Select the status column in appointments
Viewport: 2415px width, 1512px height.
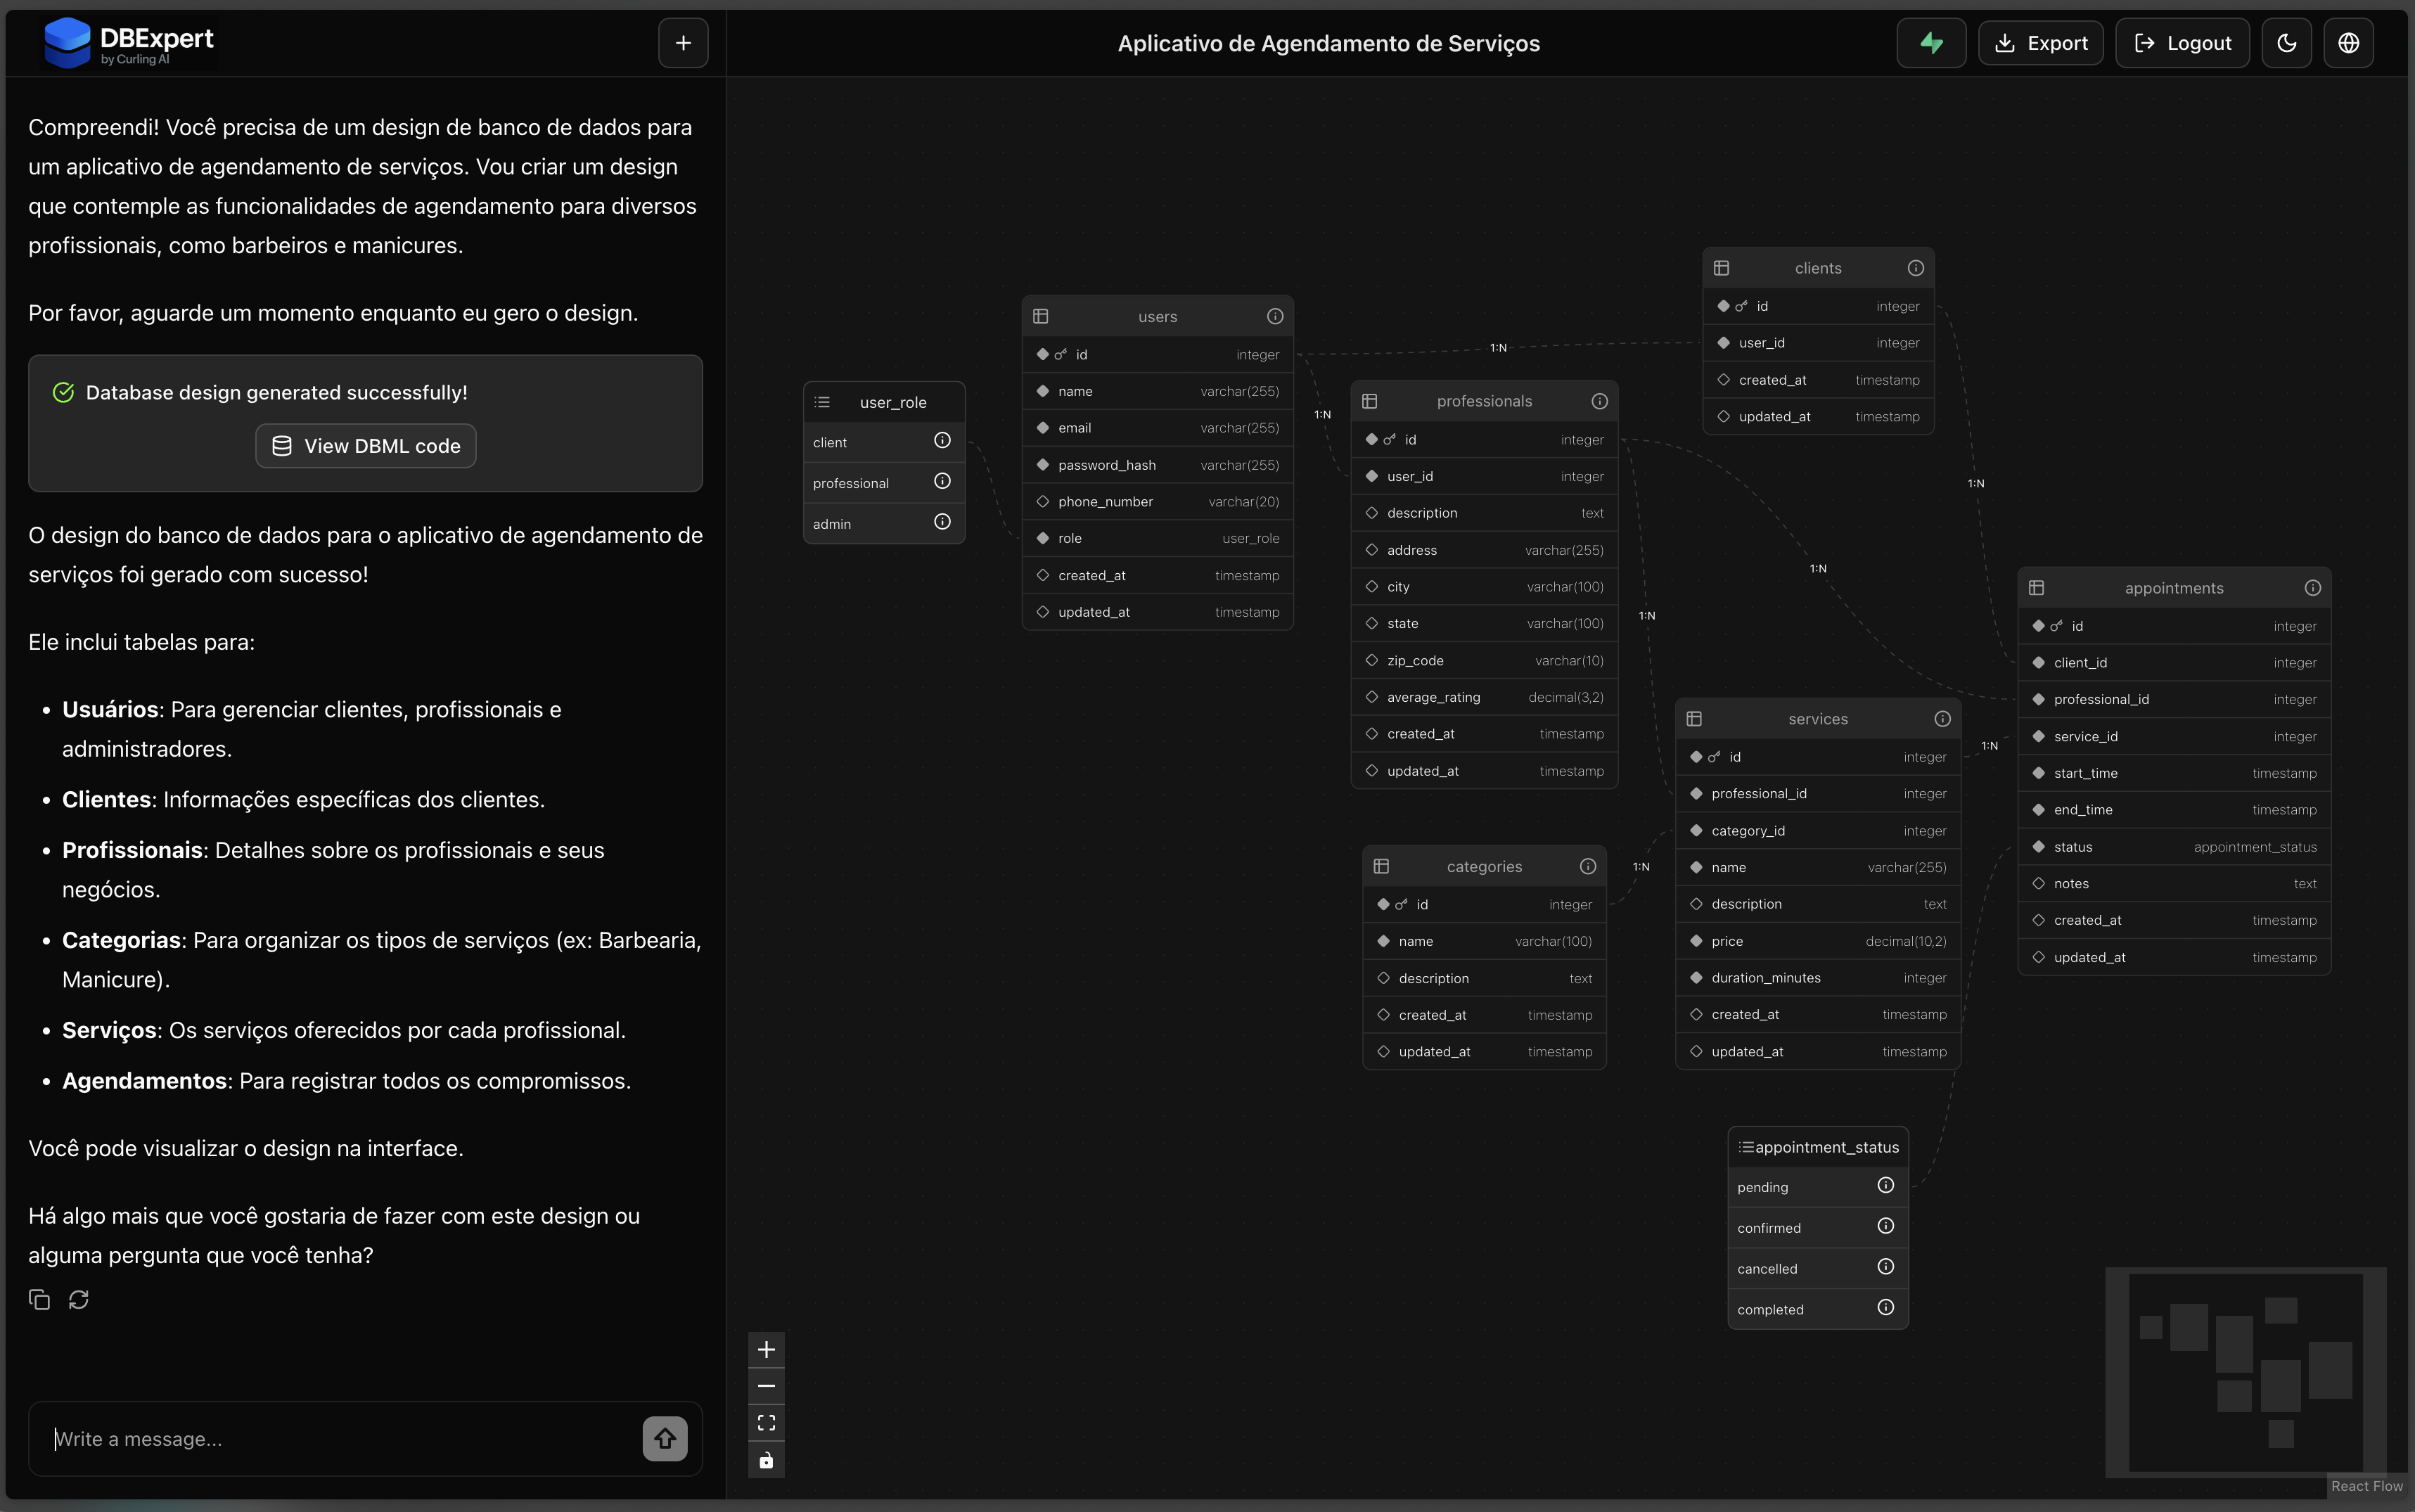[2174, 847]
